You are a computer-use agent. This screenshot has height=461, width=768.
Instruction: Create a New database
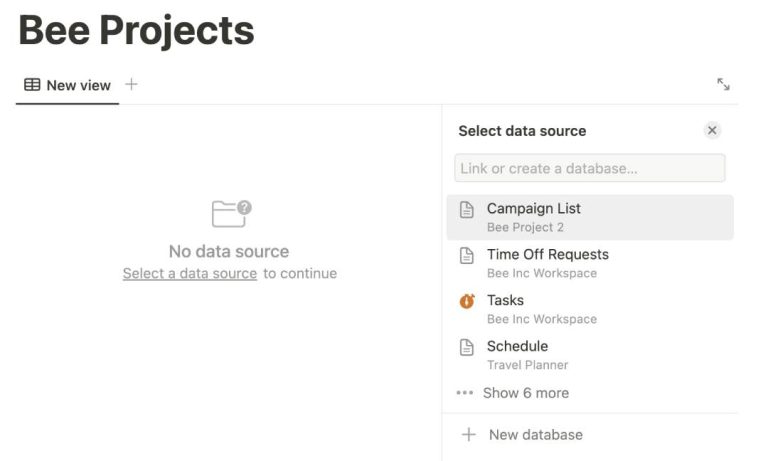pyautogui.click(x=535, y=435)
